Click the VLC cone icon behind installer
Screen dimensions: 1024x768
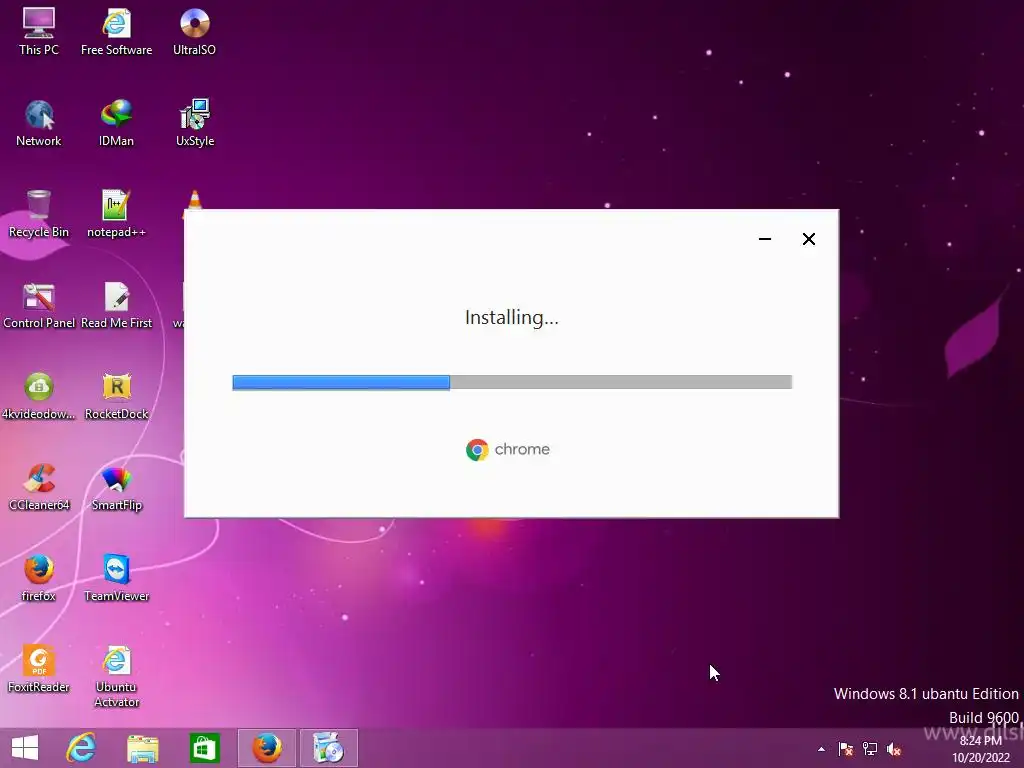point(194,199)
